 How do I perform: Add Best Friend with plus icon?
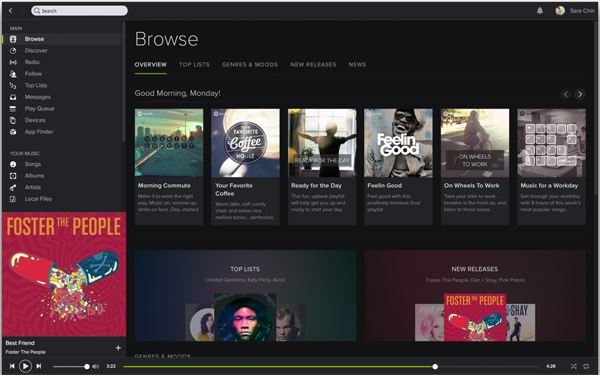pyautogui.click(x=118, y=347)
